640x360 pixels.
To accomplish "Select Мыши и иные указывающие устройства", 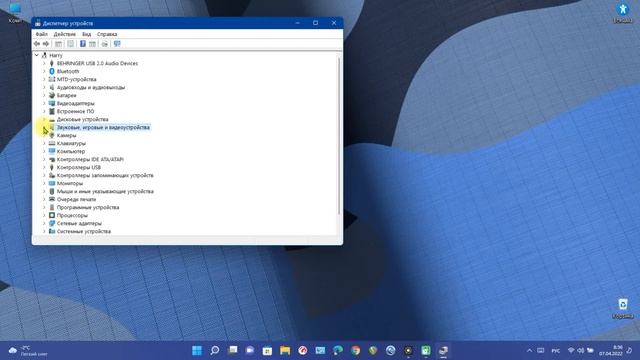I will click(x=105, y=191).
